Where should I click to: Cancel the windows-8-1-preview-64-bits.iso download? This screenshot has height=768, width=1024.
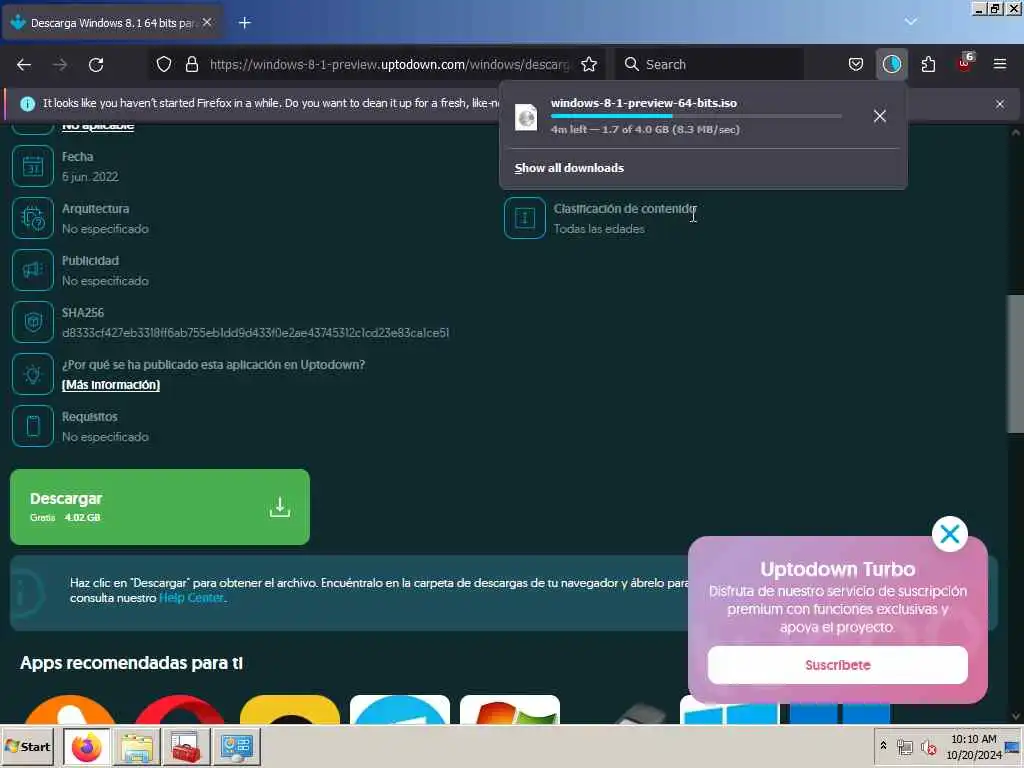click(880, 116)
